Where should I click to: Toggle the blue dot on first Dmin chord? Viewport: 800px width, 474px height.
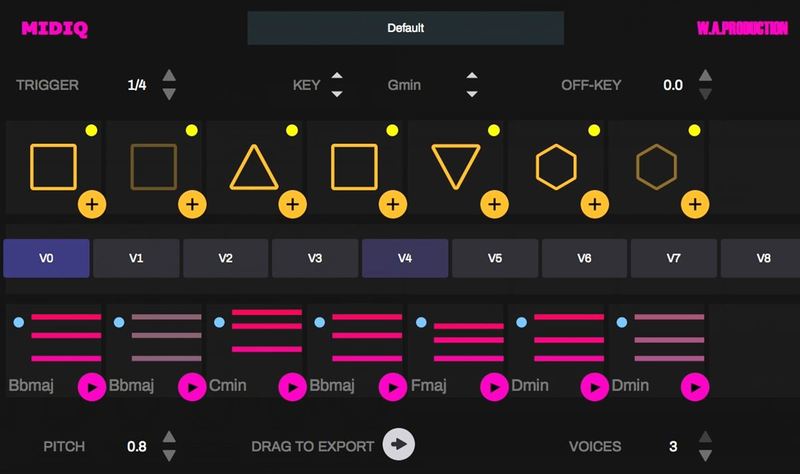(x=520, y=322)
